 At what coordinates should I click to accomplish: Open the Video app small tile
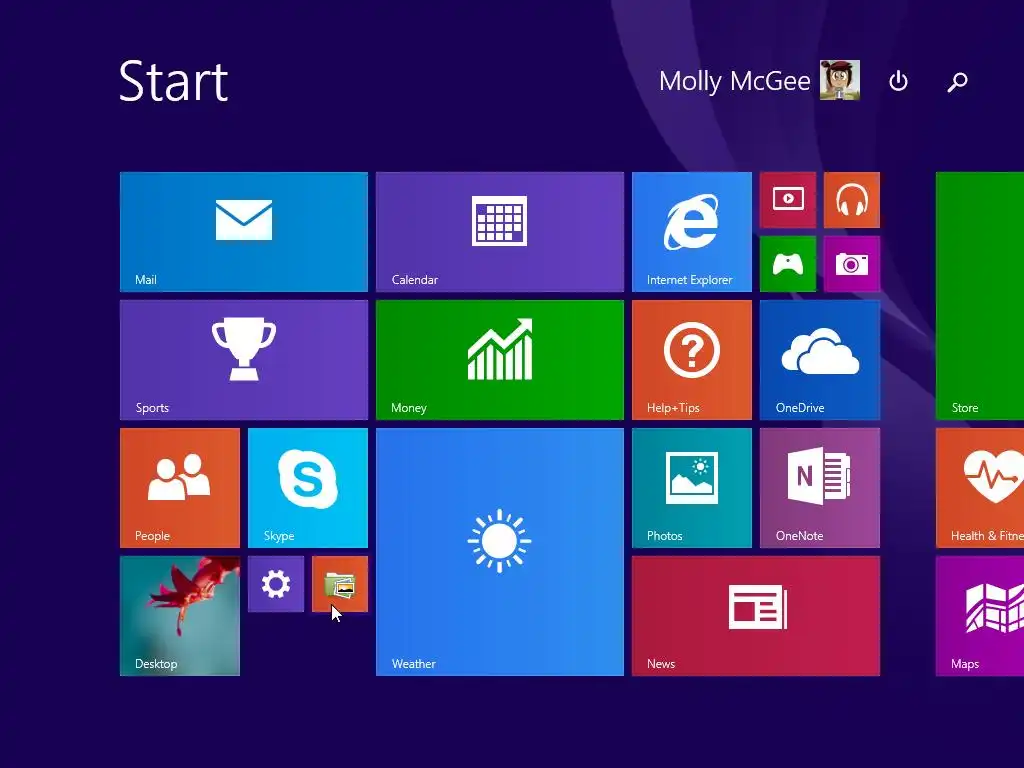[x=788, y=200]
